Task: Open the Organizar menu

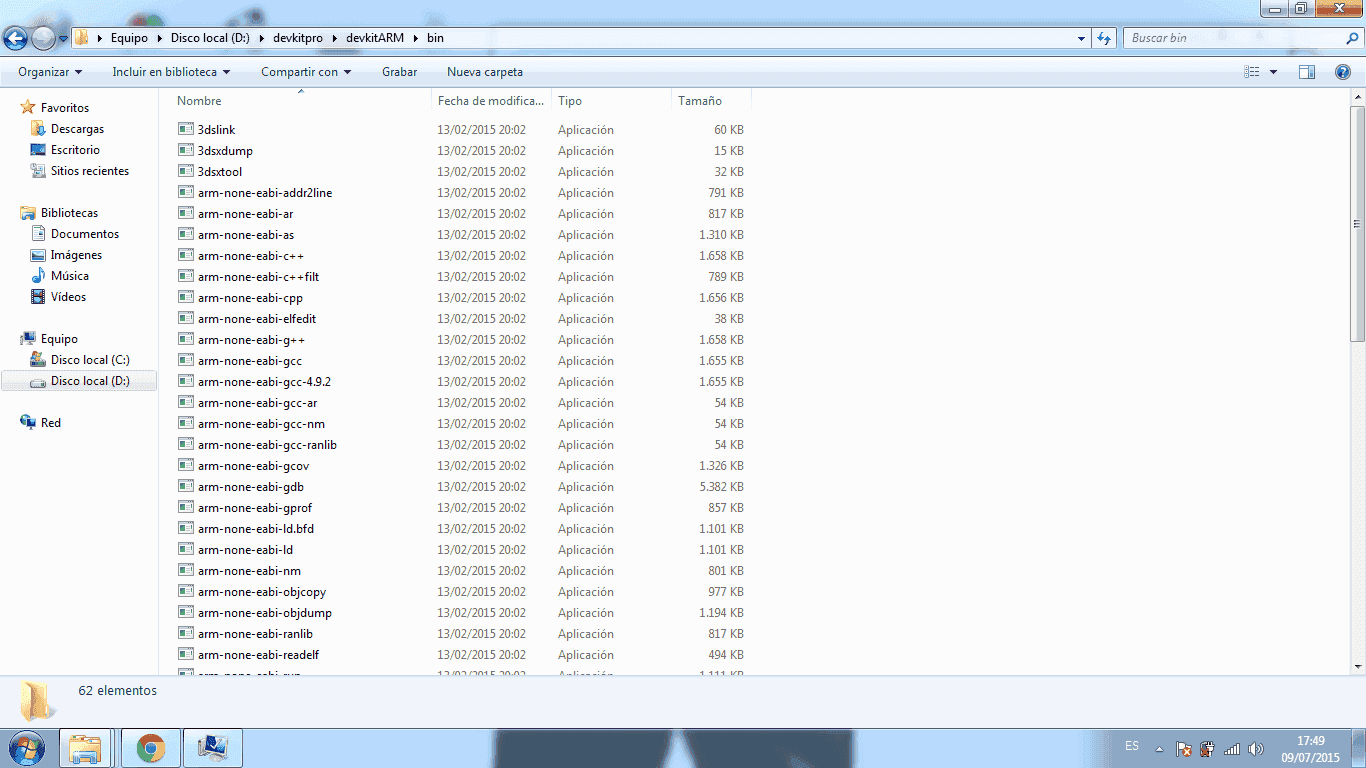Action: pos(50,72)
